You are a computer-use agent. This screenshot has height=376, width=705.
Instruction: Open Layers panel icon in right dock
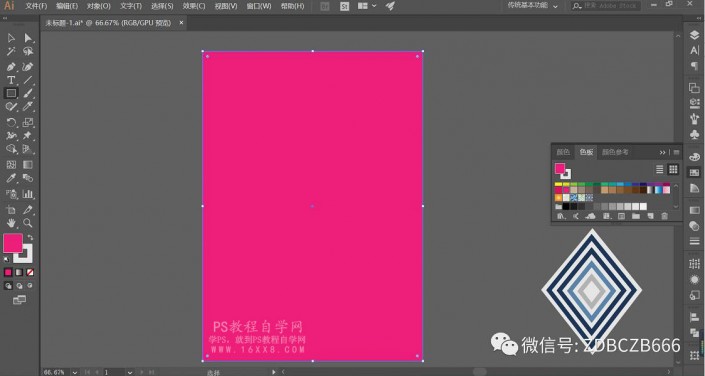pos(694,36)
